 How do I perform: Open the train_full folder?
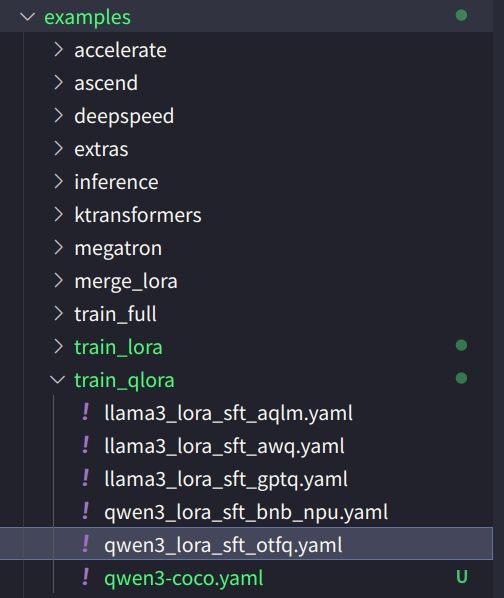pyautogui.click(x=115, y=314)
